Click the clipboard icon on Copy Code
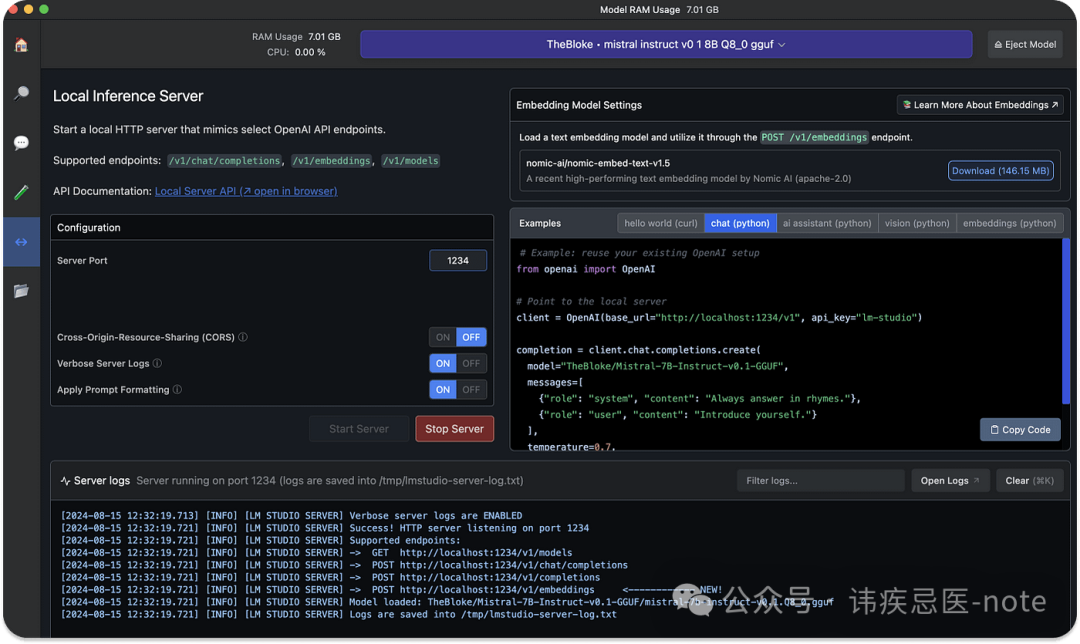The height and width of the screenshot is (644, 1080). pos(994,430)
